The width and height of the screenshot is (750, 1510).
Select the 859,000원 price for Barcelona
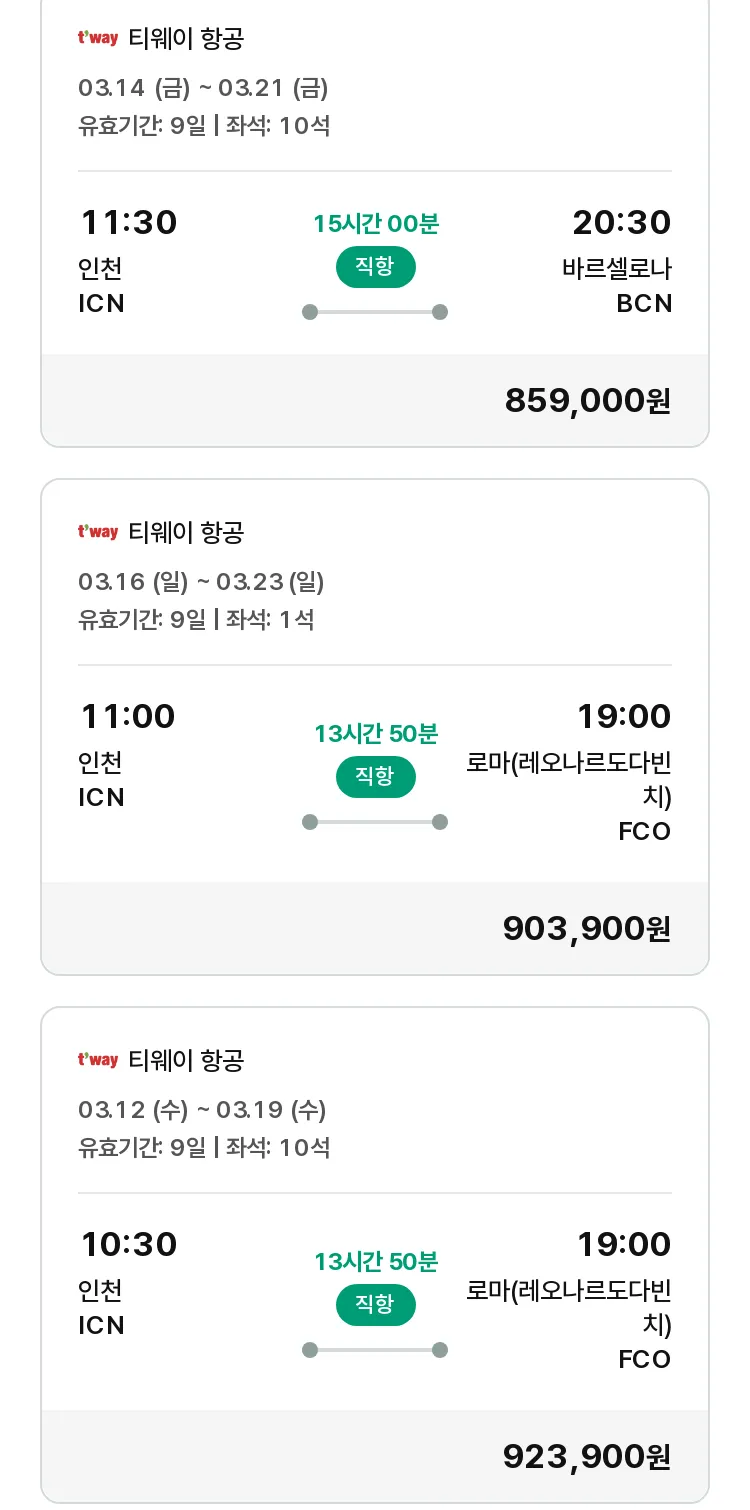587,401
